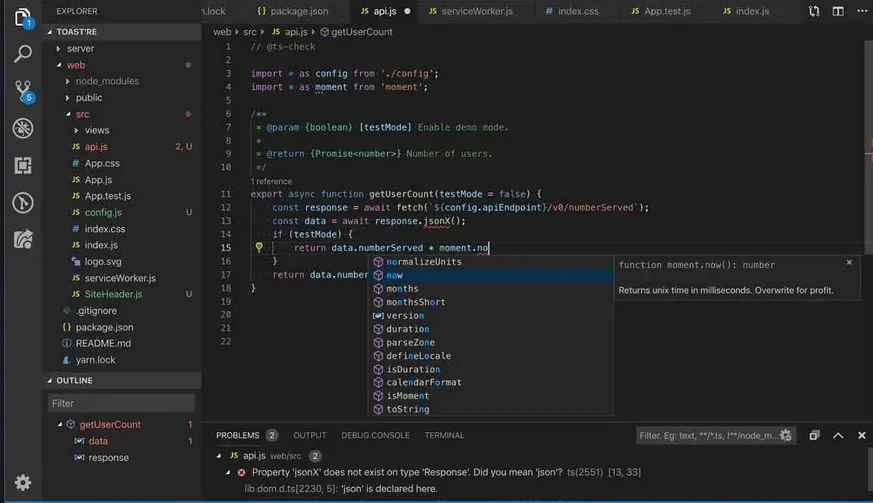Collapse getUserCount in the outline
This screenshot has width=873, height=503.
(60, 424)
